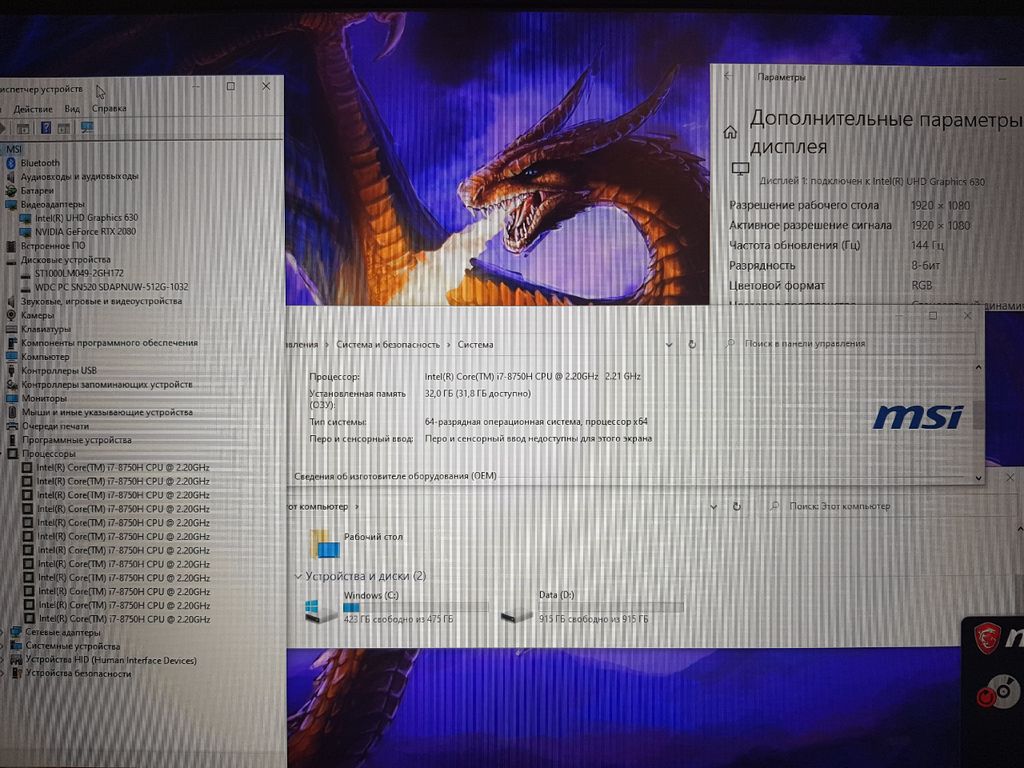Image resolution: width=1024 pixels, height=768 pixels.
Task: Click the home icon in the Параметры window
Action: [730, 133]
